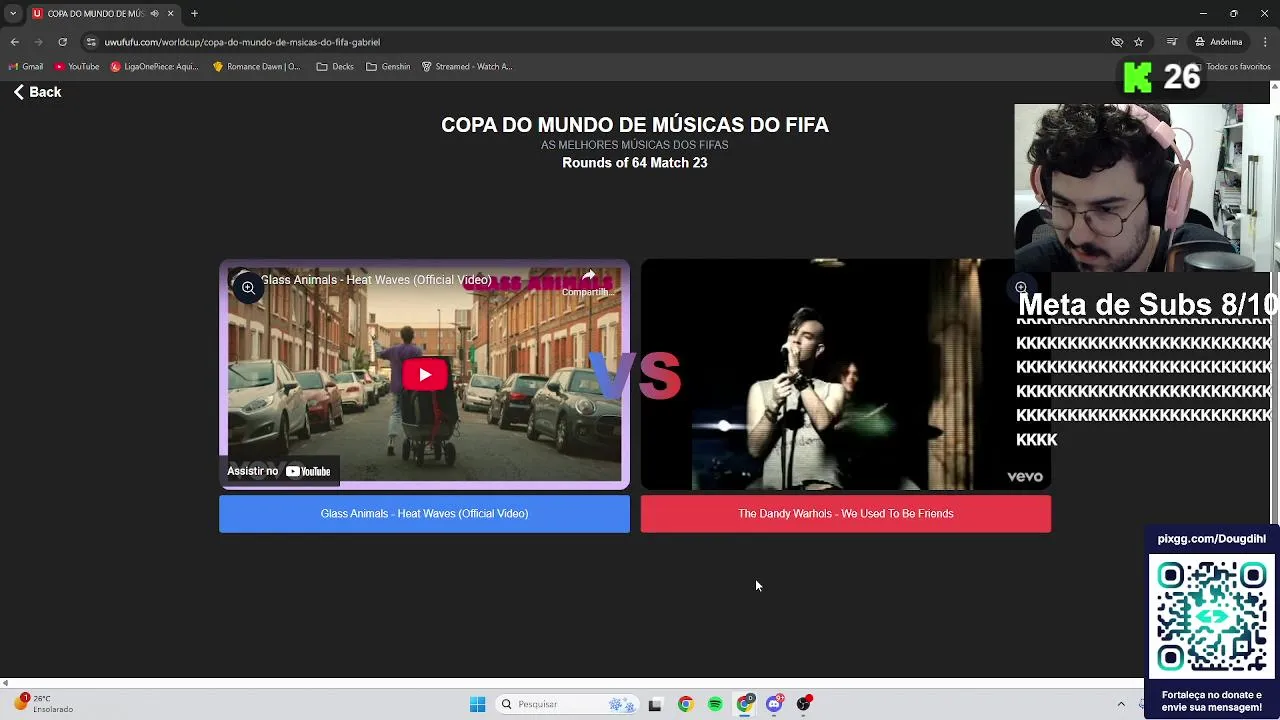
Task: Bookmark this page with the star icon
Action: pos(1138,42)
